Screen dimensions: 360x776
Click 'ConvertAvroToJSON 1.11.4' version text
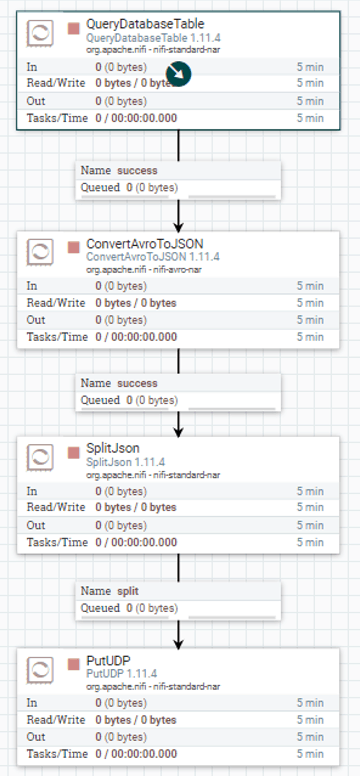(x=153, y=257)
